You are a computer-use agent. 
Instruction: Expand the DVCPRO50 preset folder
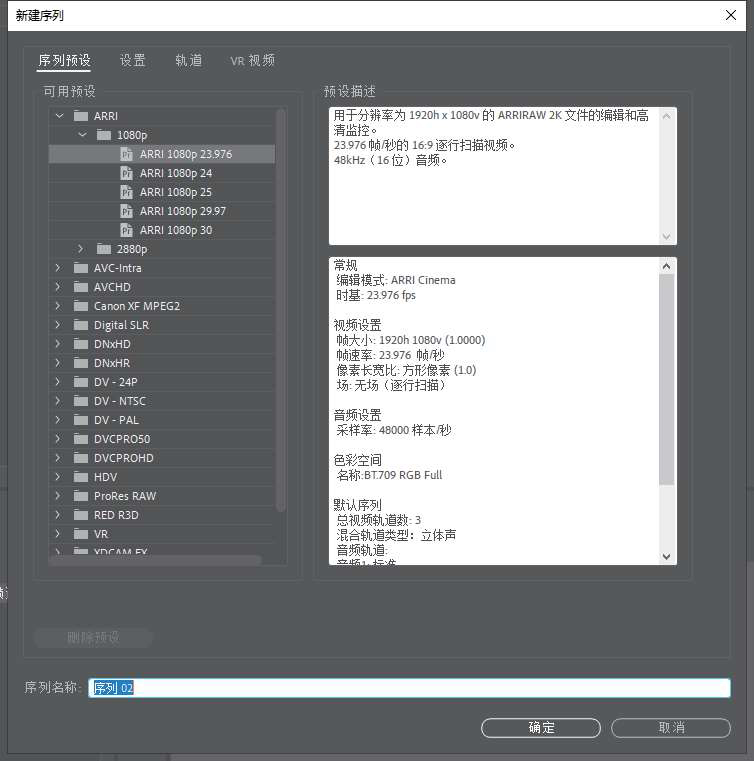pyautogui.click(x=58, y=439)
